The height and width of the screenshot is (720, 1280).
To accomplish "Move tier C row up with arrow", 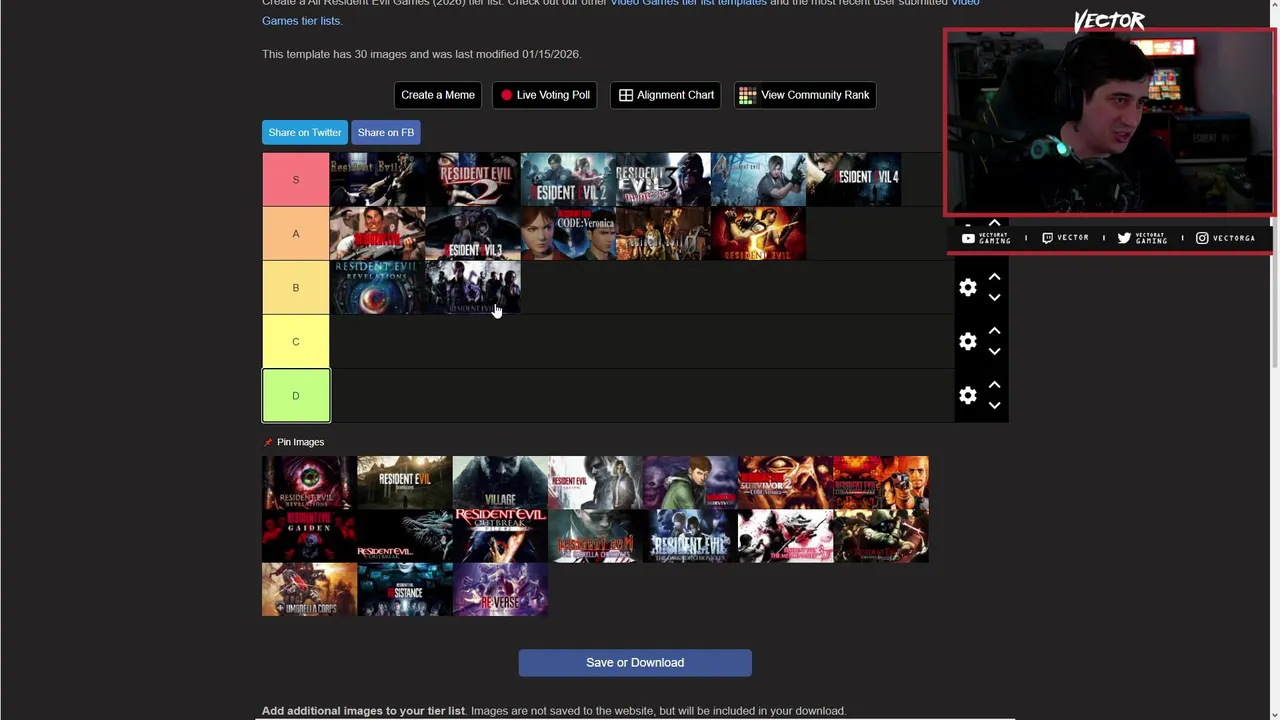I will pyautogui.click(x=994, y=331).
